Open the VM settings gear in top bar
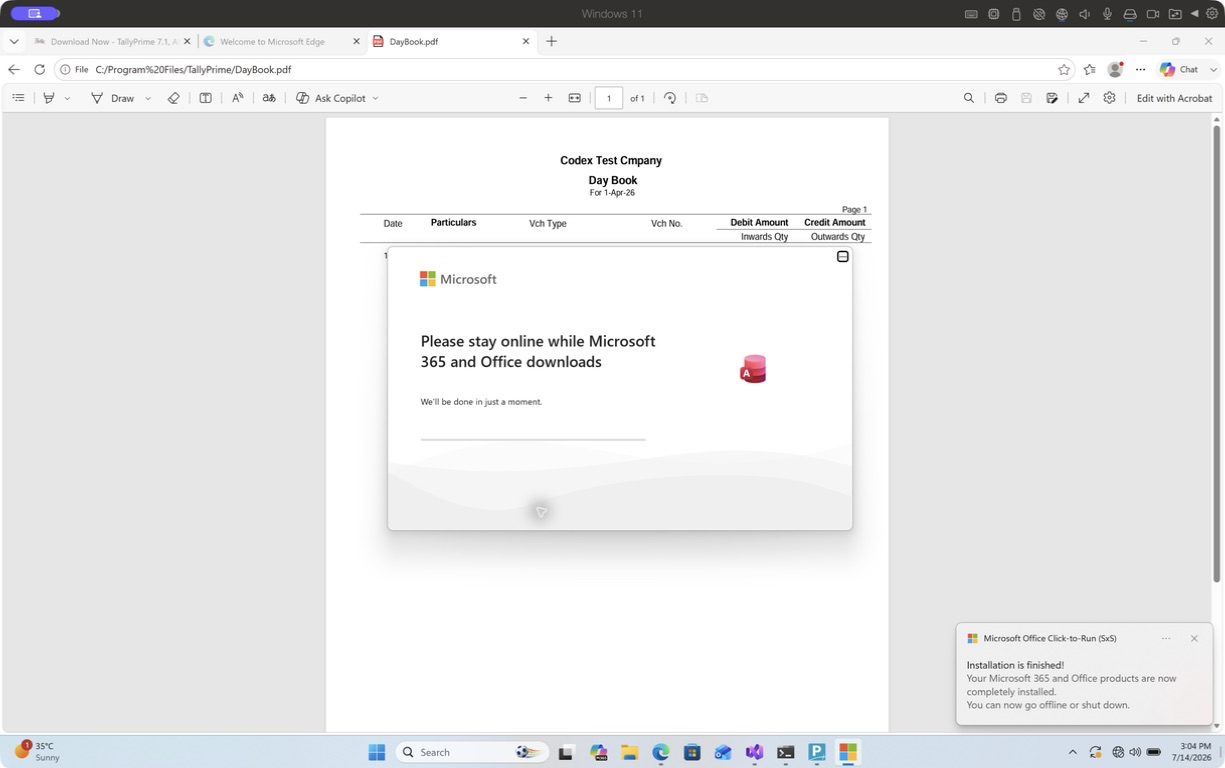The image size is (1225, 768). click(1212, 14)
